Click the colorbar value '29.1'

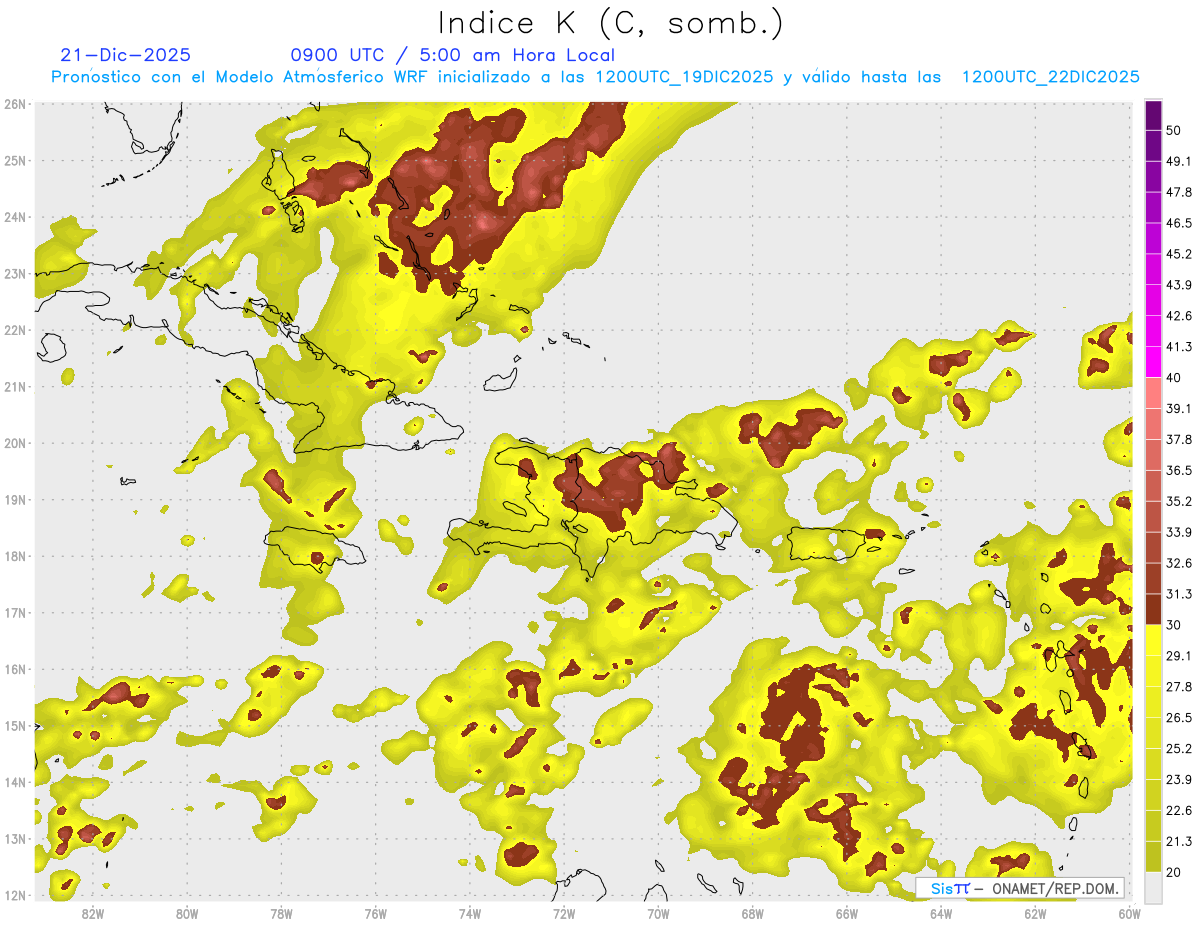click(1178, 656)
